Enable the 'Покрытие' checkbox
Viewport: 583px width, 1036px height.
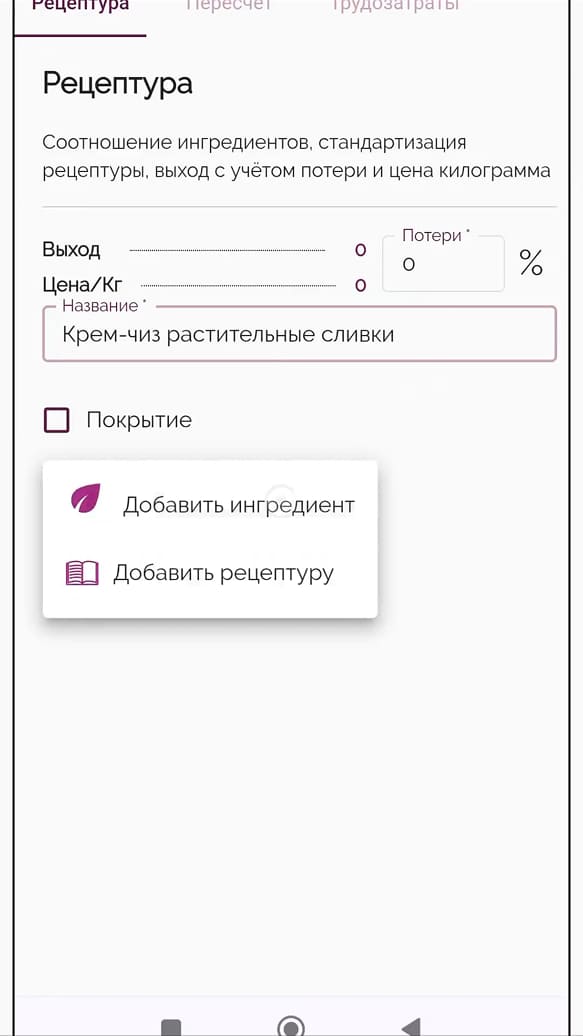click(56, 419)
